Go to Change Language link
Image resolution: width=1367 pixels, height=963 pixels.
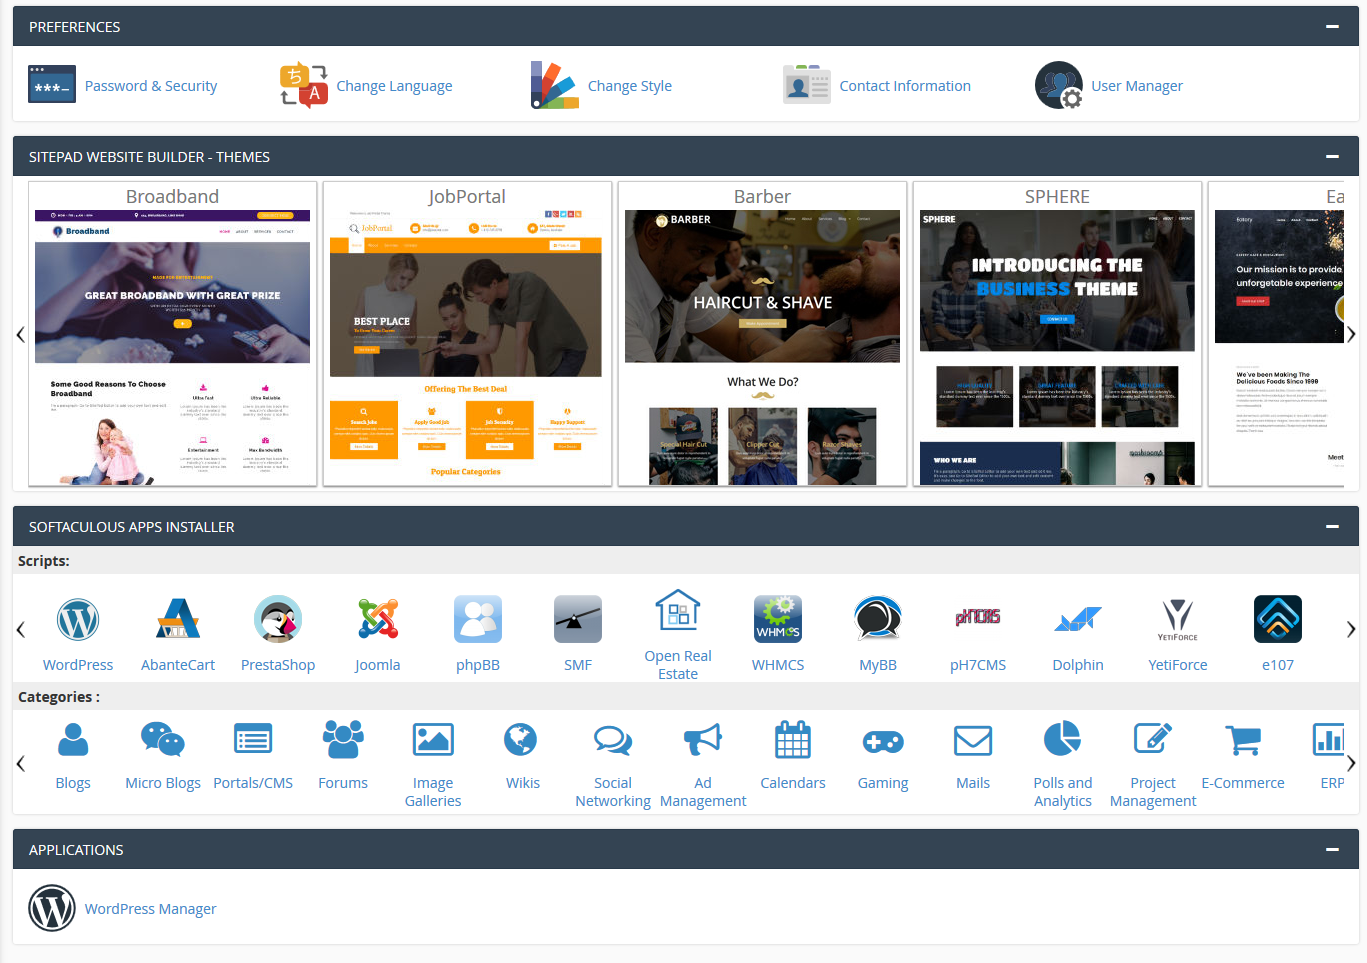point(394,86)
